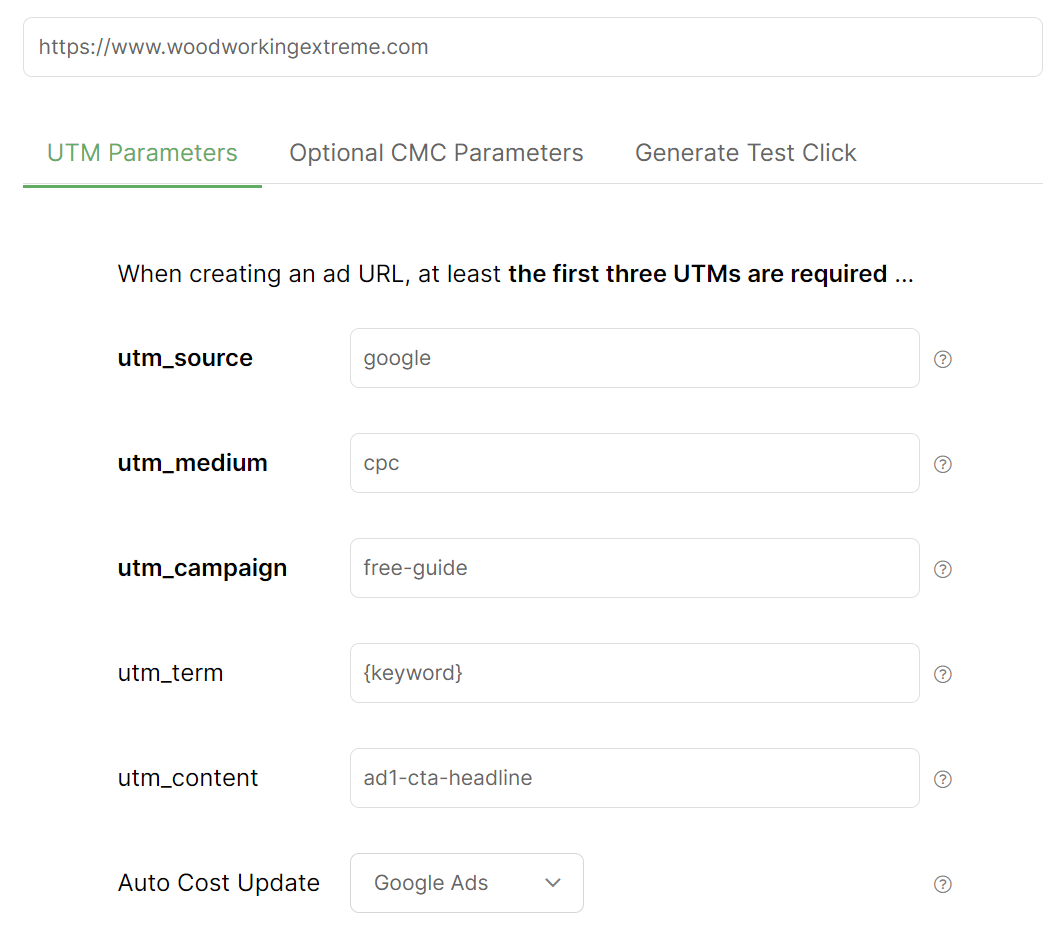Click the help icon beside utm_source
Screen dimensions: 1063x928
tap(942, 359)
